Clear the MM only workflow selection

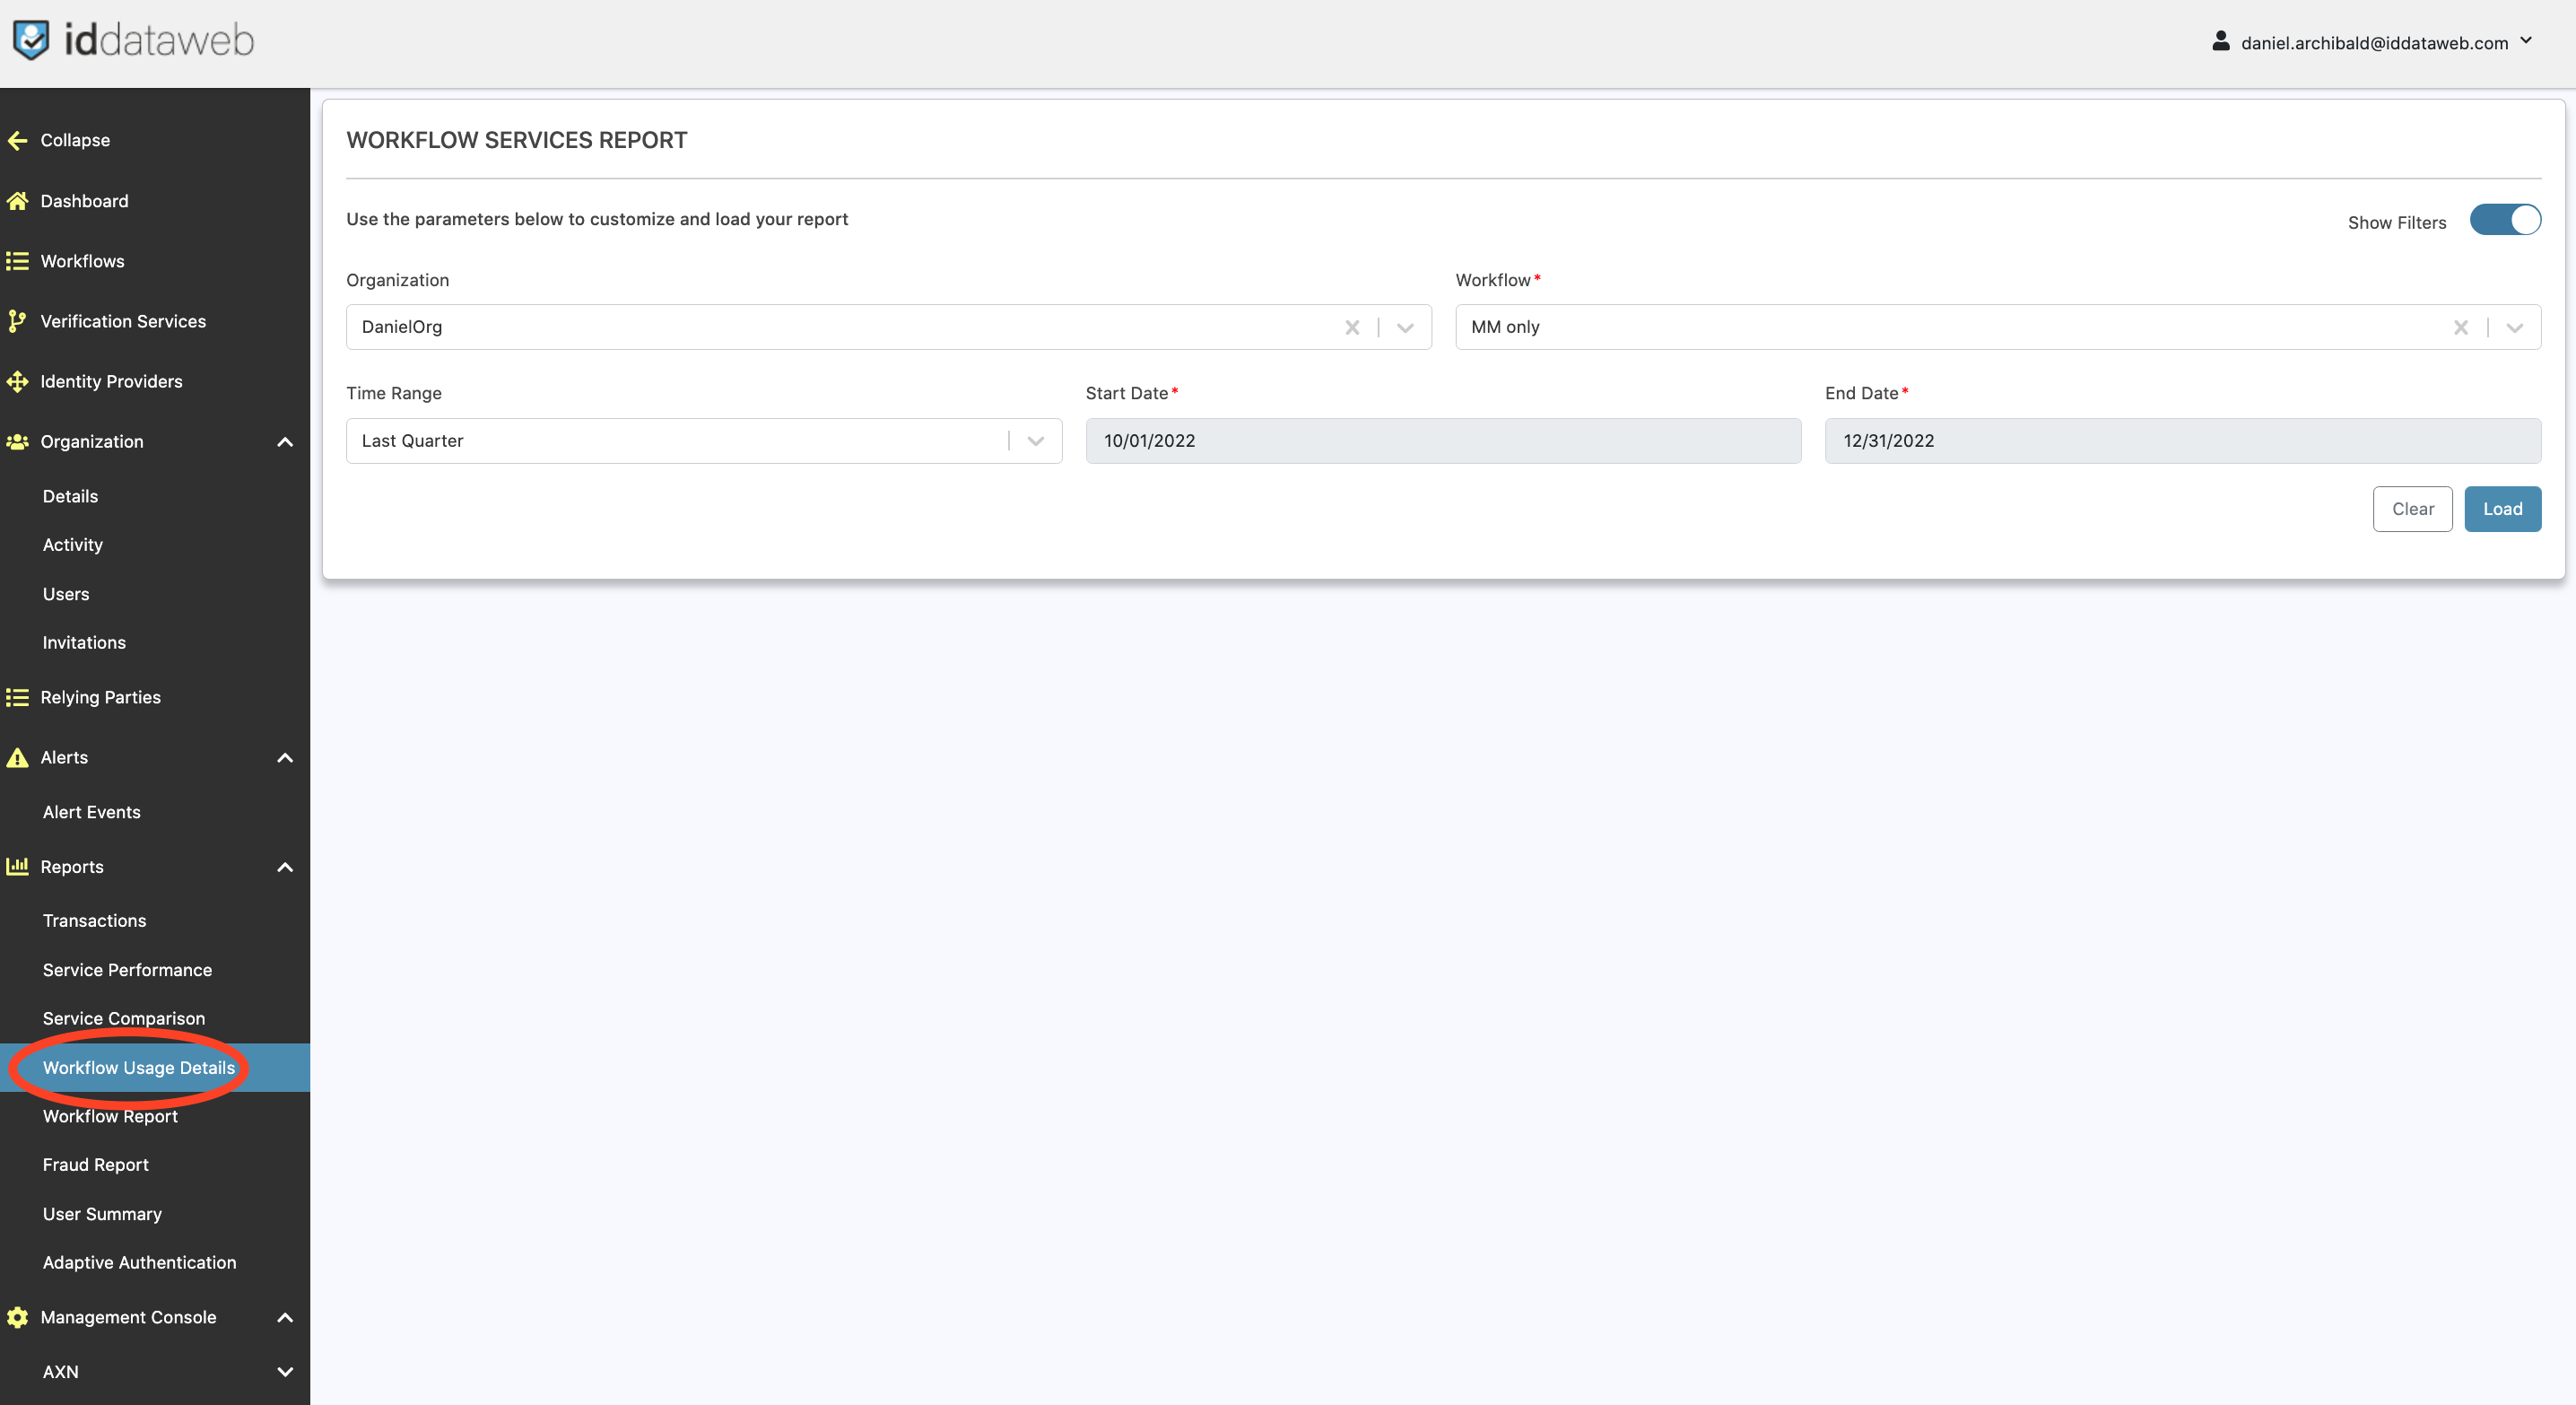tap(2460, 327)
